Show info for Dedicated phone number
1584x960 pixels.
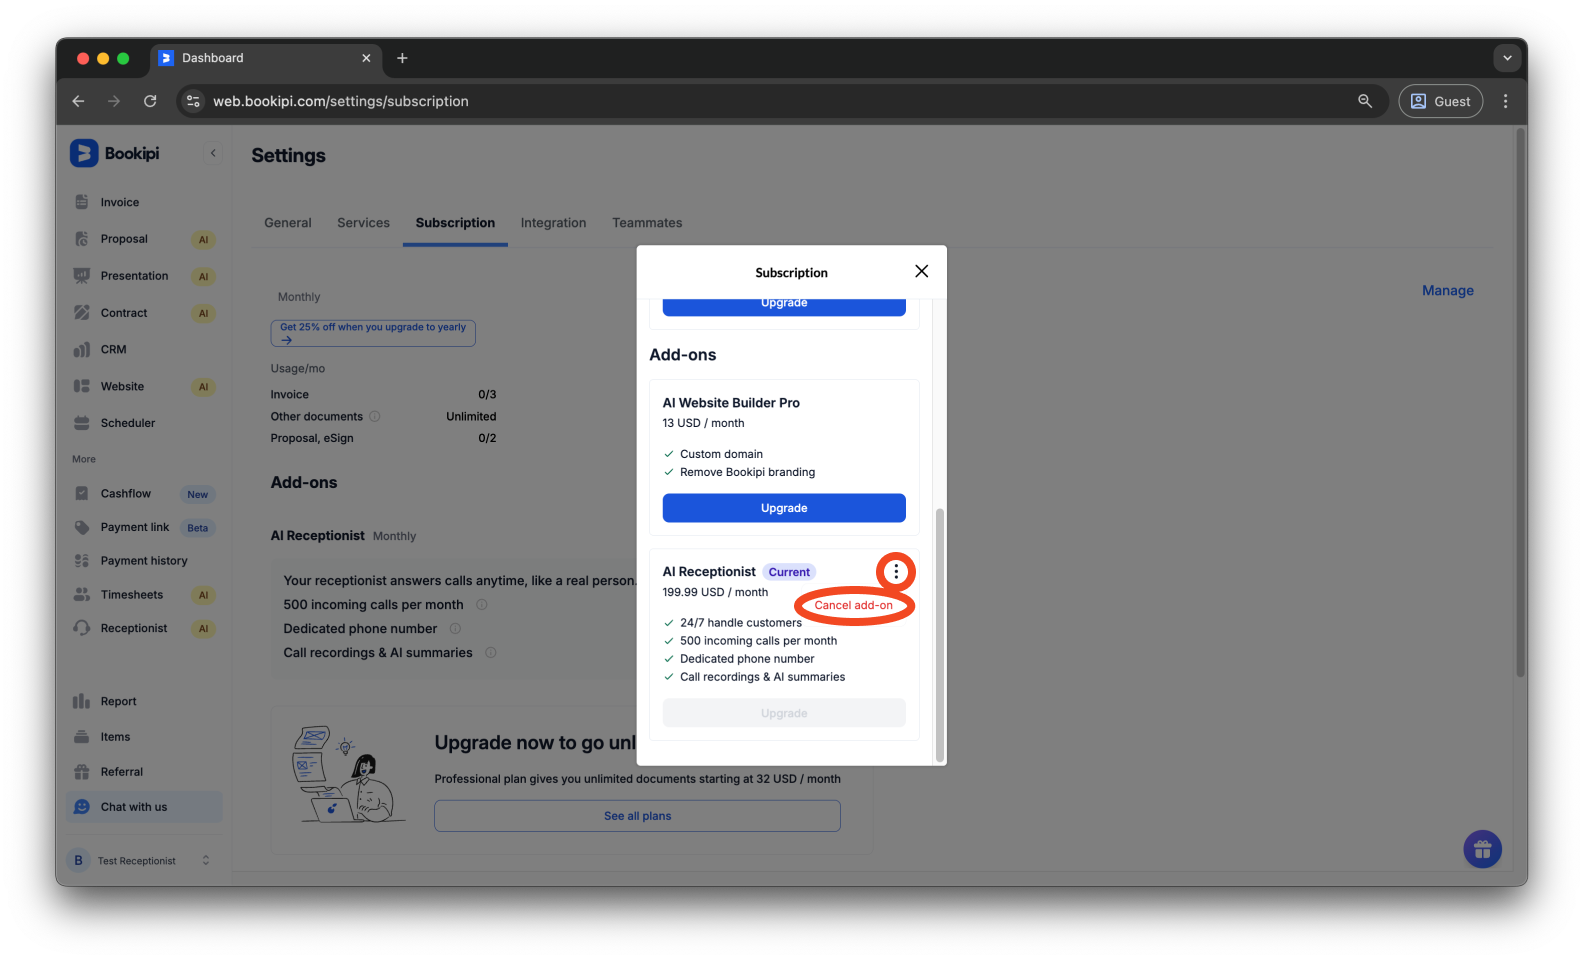tap(455, 629)
